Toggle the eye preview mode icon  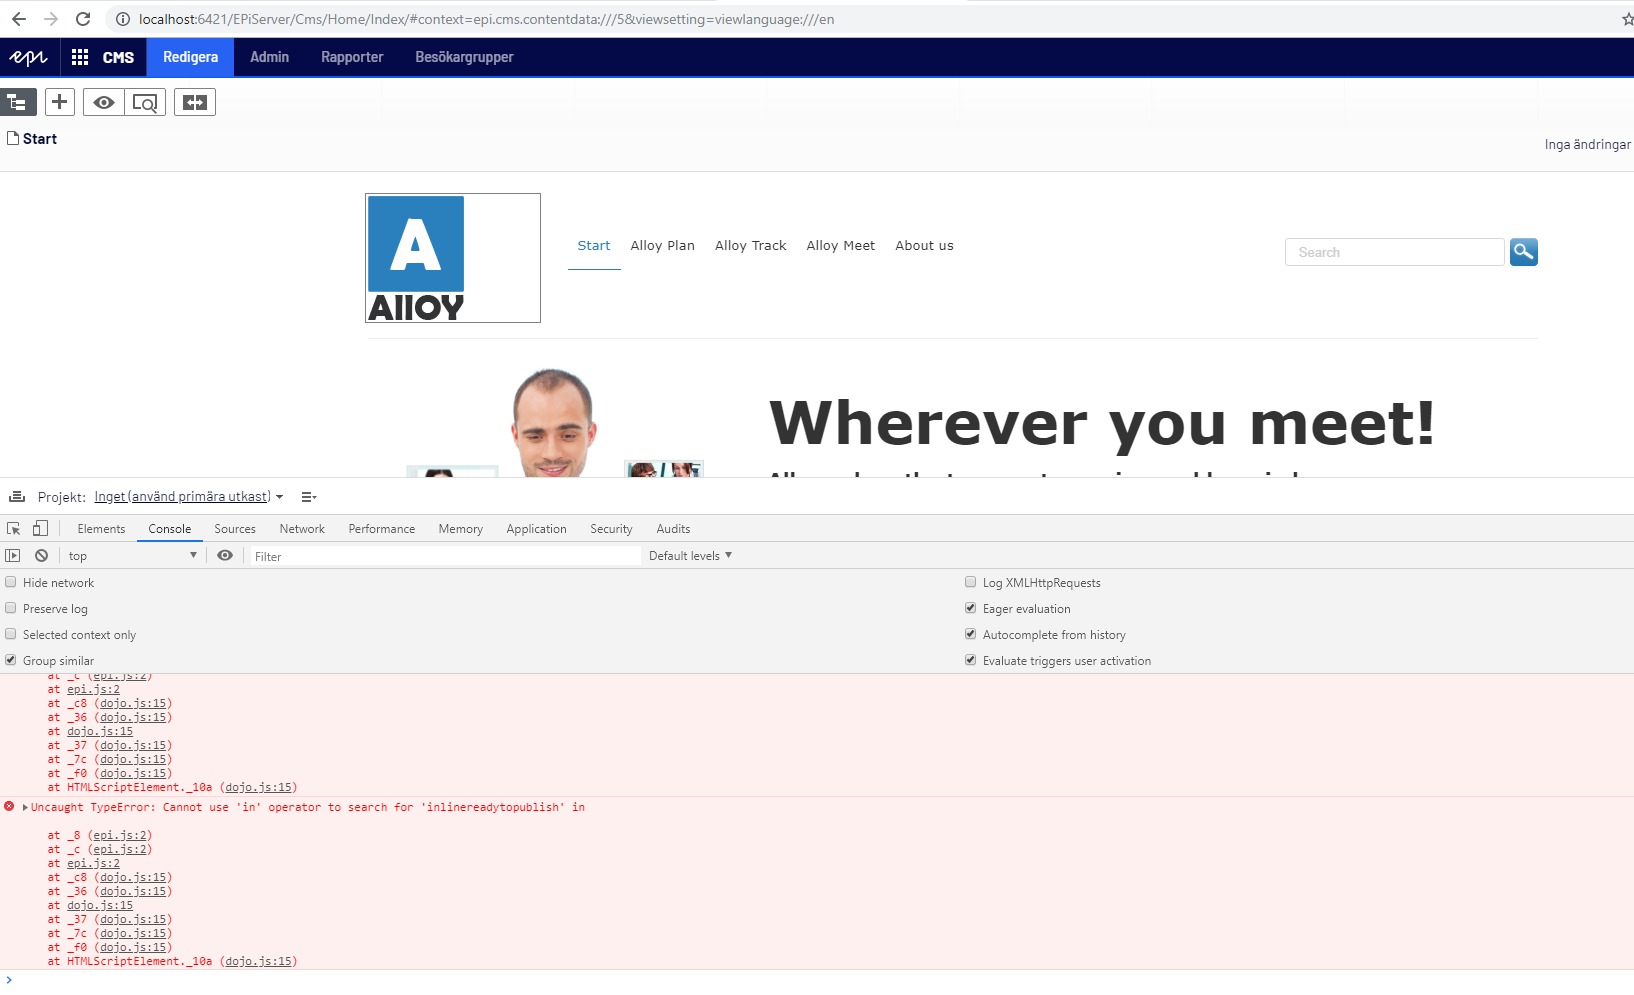pyautogui.click(x=104, y=102)
